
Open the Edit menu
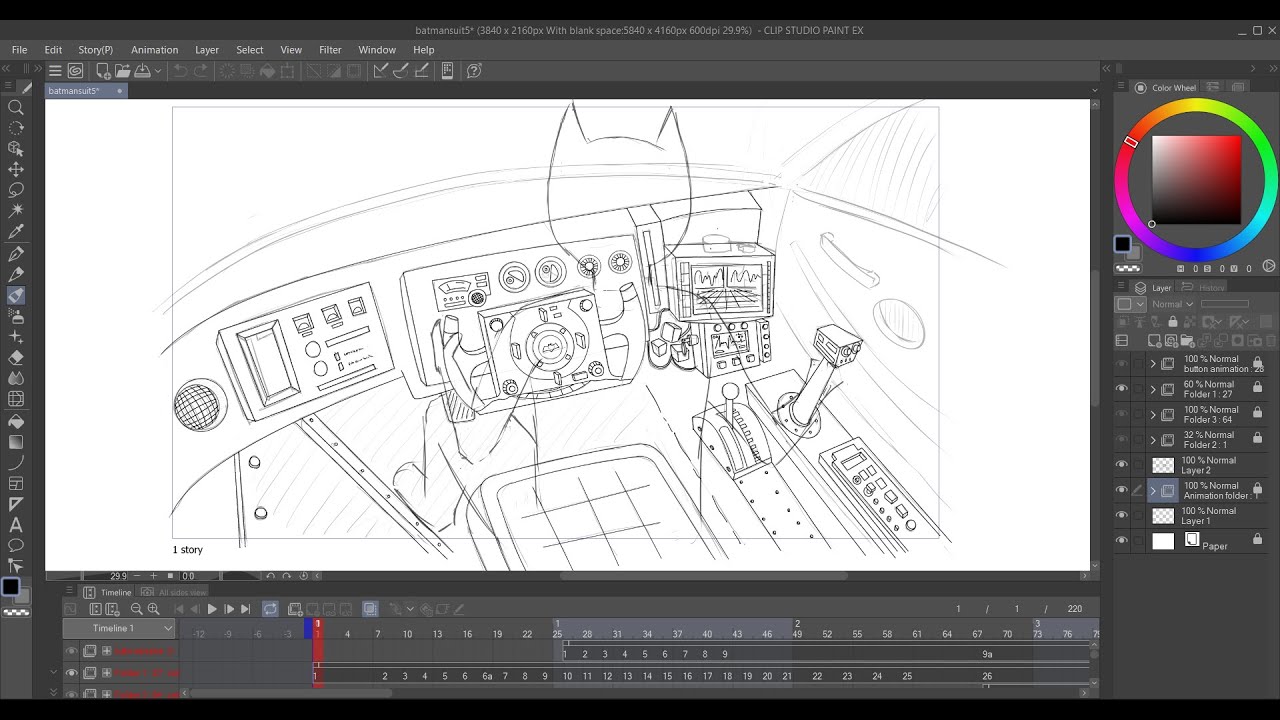click(53, 50)
